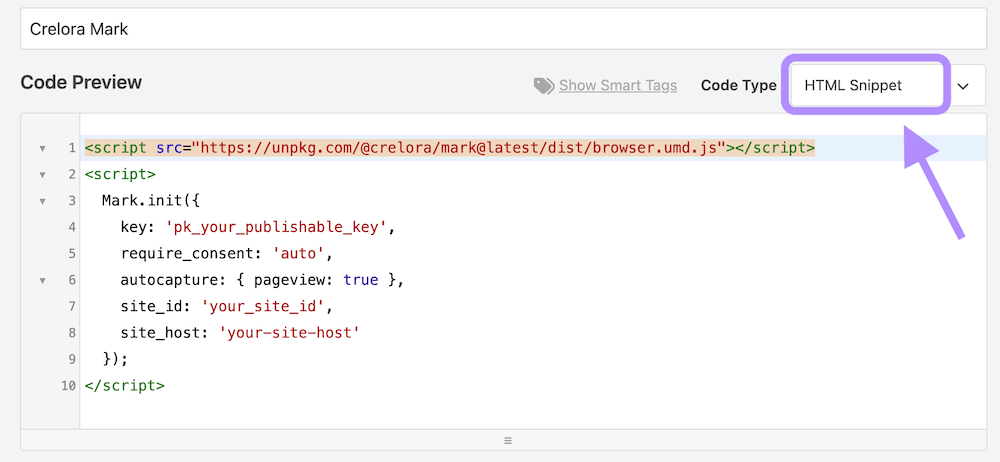The height and width of the screenshot is (462, 1000).
Task: Click the editor resize handle at the bottom
Action: pos(508,440)
